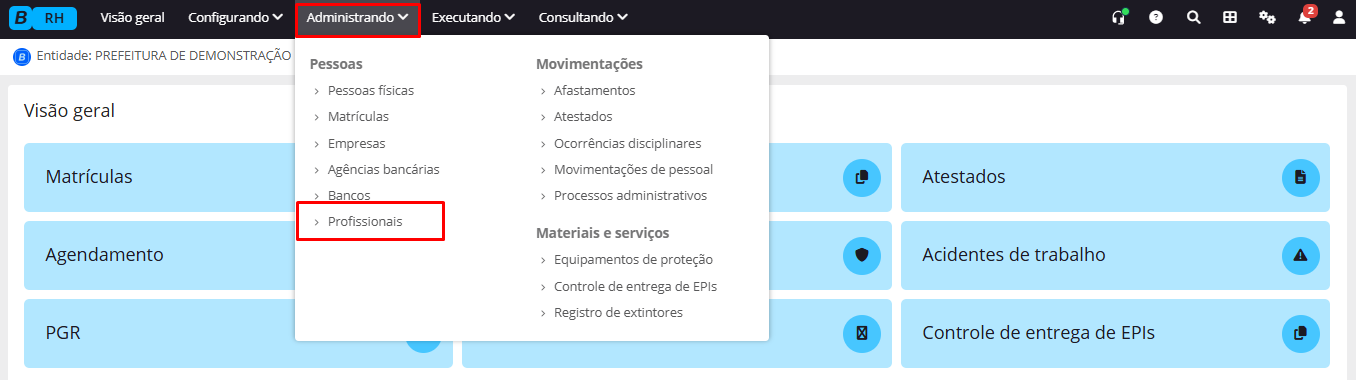
Task: Click the Acidentes de trabalho warning icon
Action: [1300, 255]
